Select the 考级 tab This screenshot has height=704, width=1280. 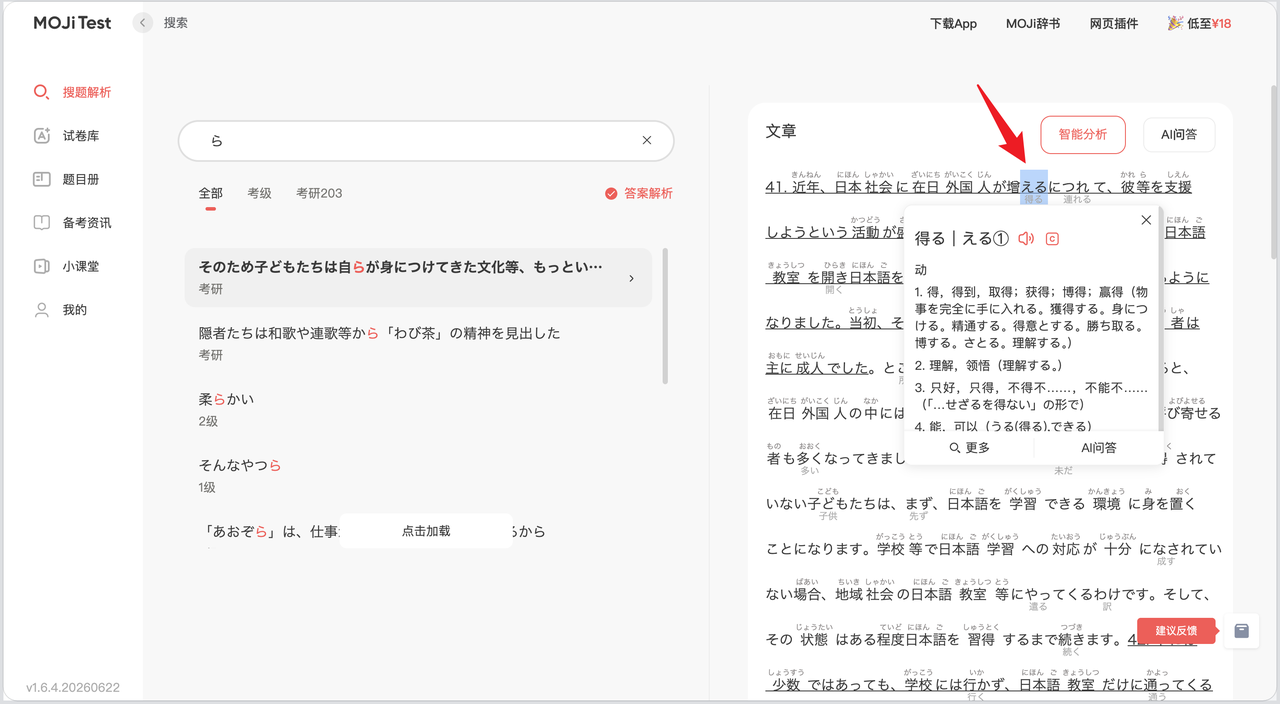point(260,193)
